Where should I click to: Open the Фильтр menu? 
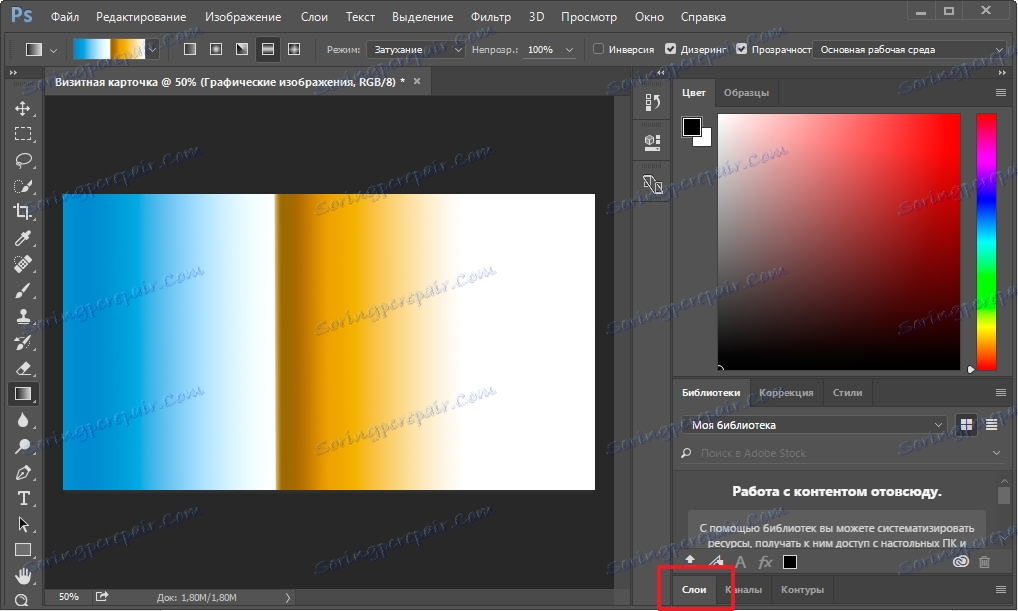click(490, 16)
